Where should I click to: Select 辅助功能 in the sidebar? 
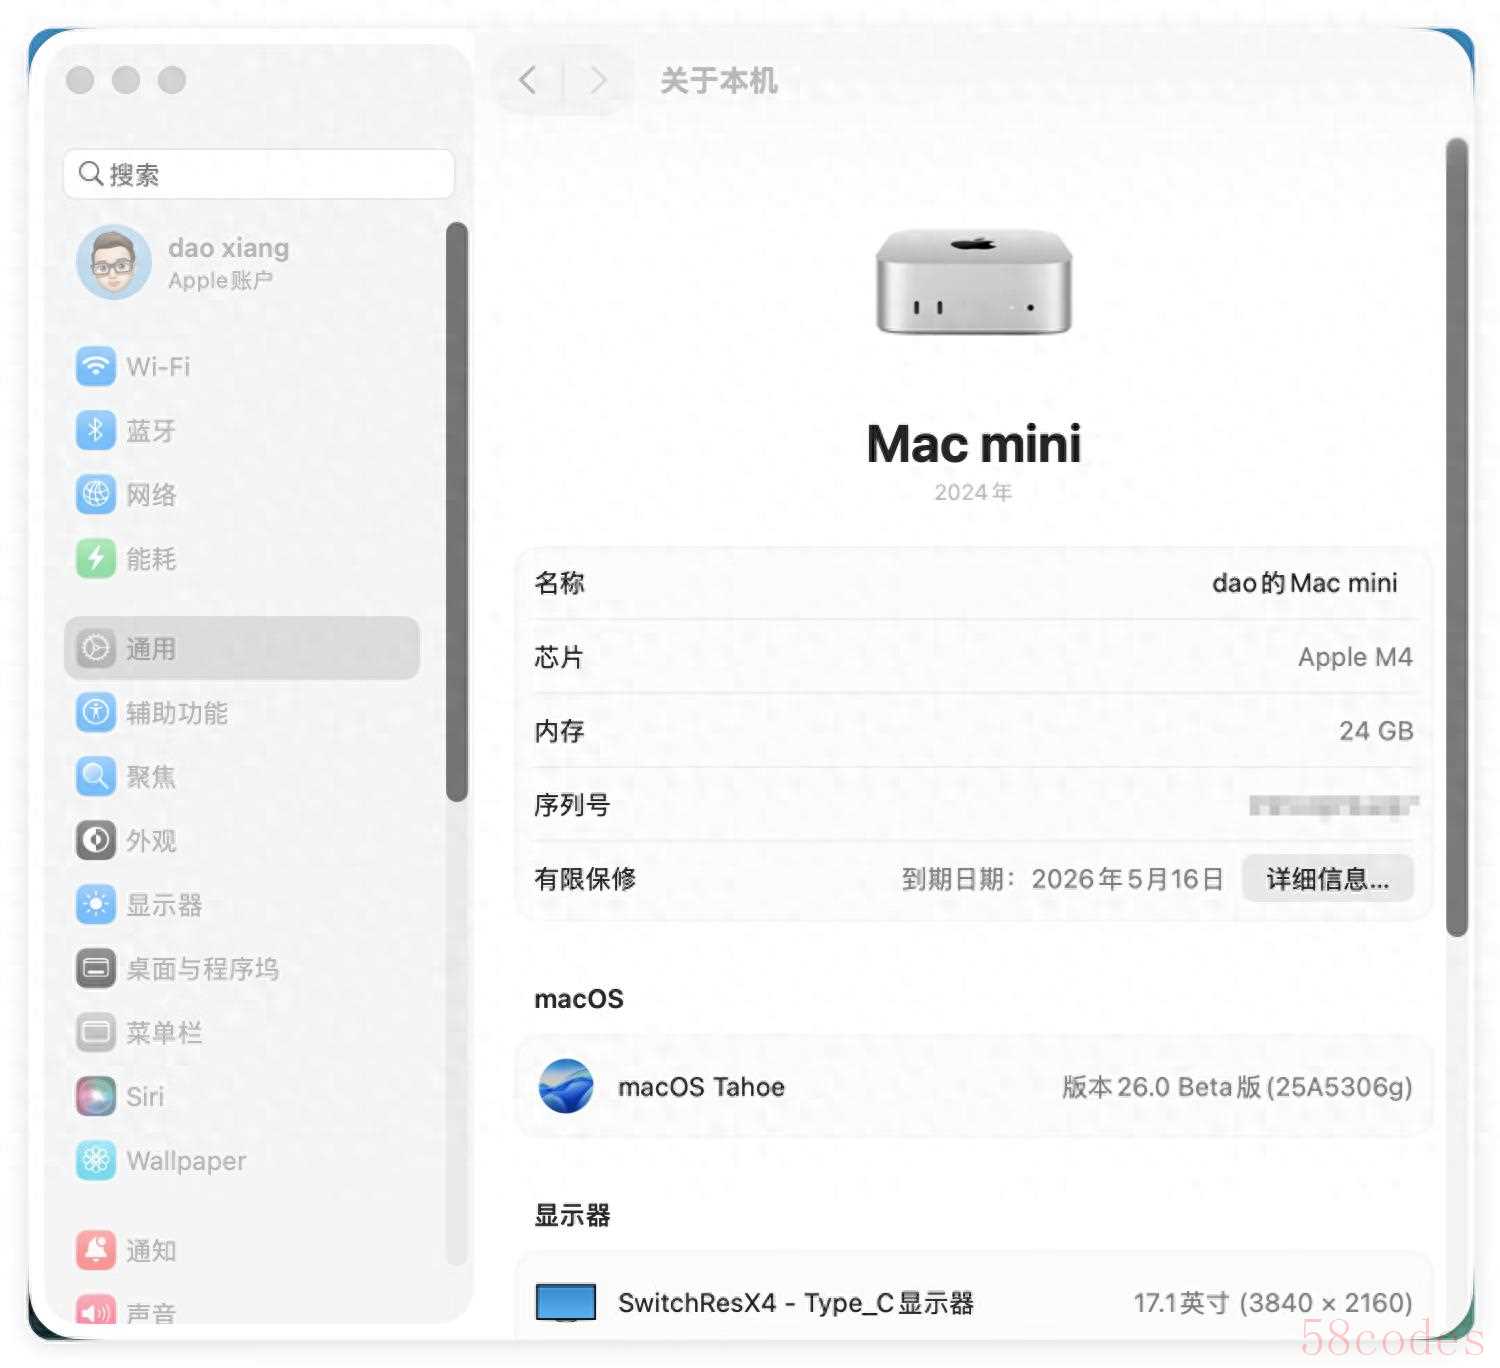pyautogui.click(x=177, y=713)
